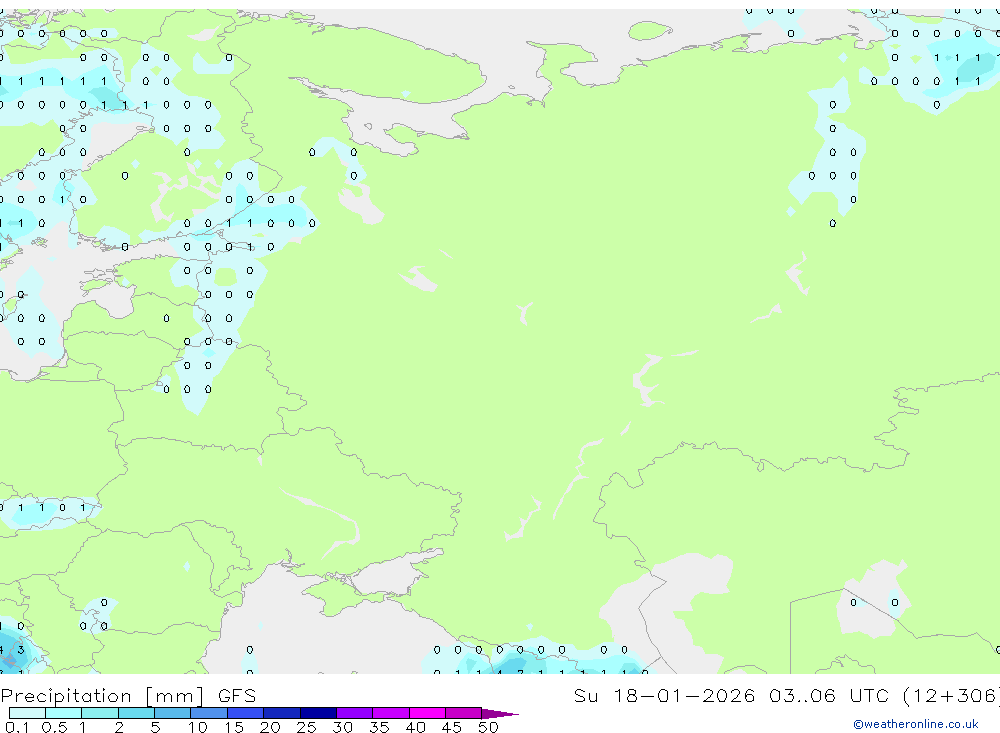Click the 0.1 mm legend color swatch

coord(27,713)
